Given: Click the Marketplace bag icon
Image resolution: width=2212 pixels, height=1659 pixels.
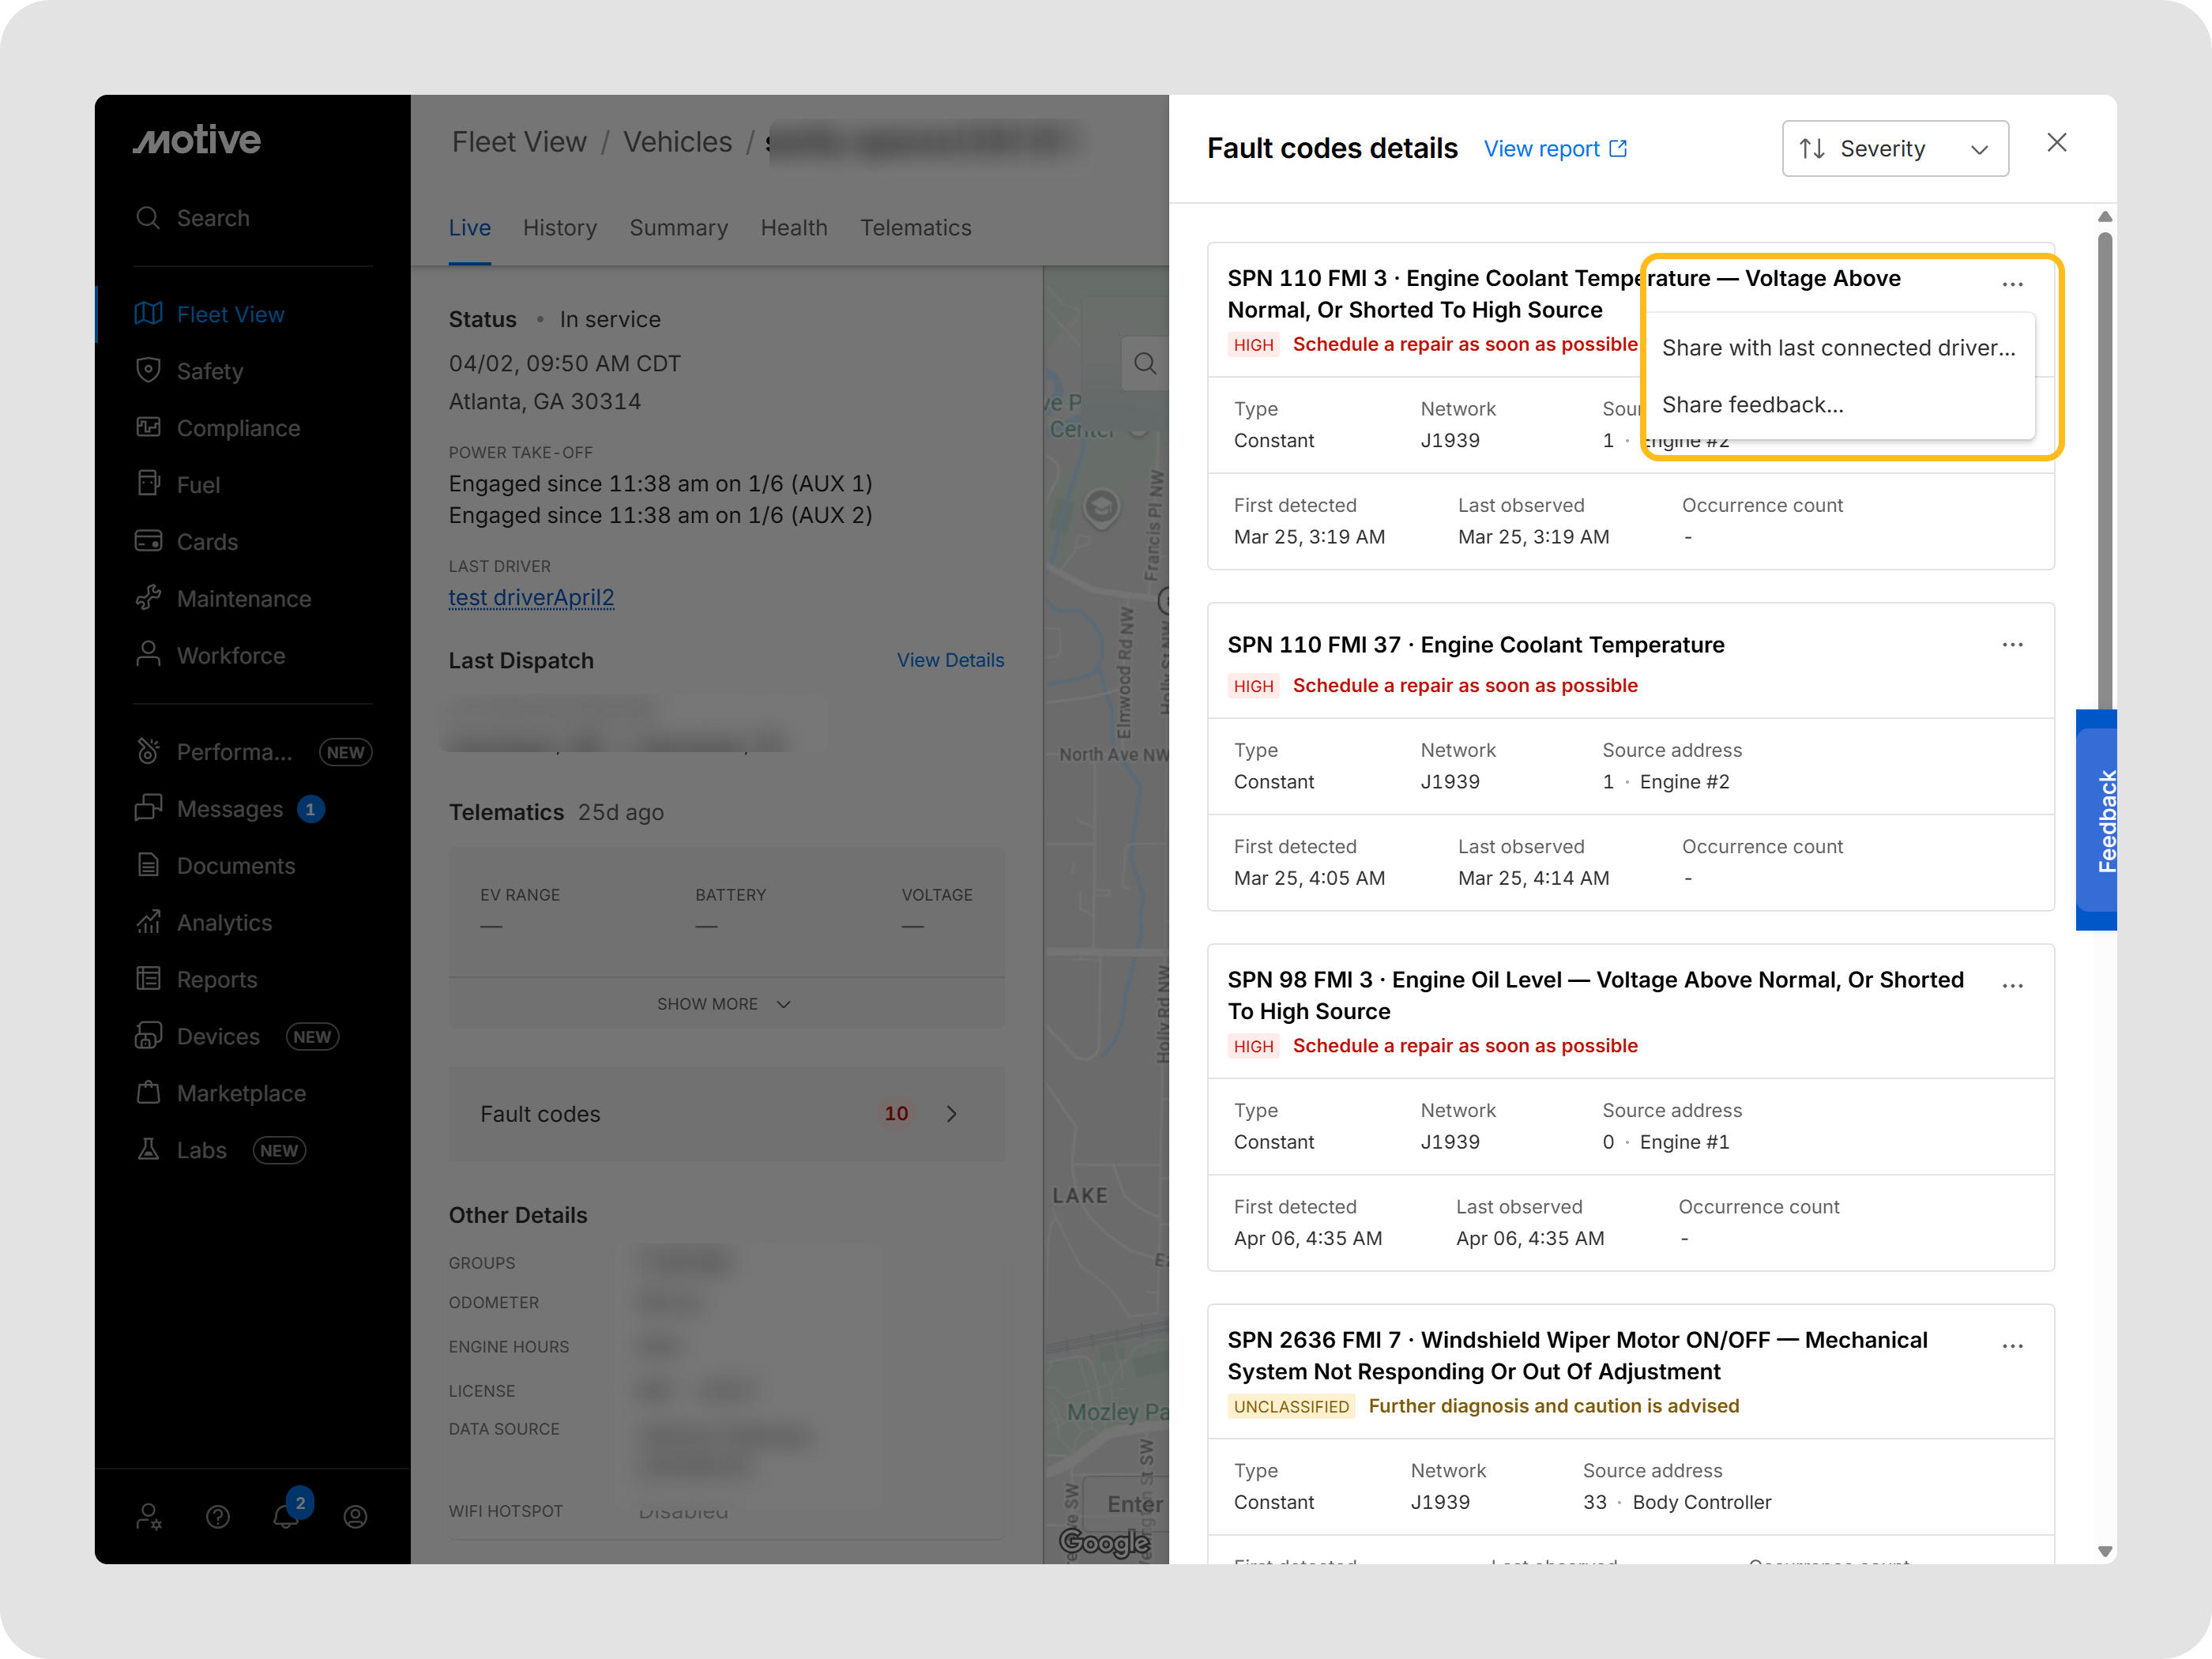Looking at the screenshot, I should pyautogui.click(x=148, y=1094).
